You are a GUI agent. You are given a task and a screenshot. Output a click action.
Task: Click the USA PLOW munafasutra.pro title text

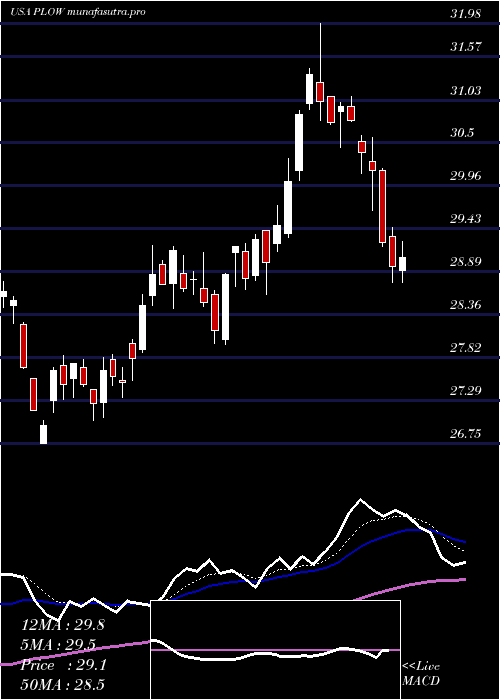pyautogui.click(x=78, y=12)
